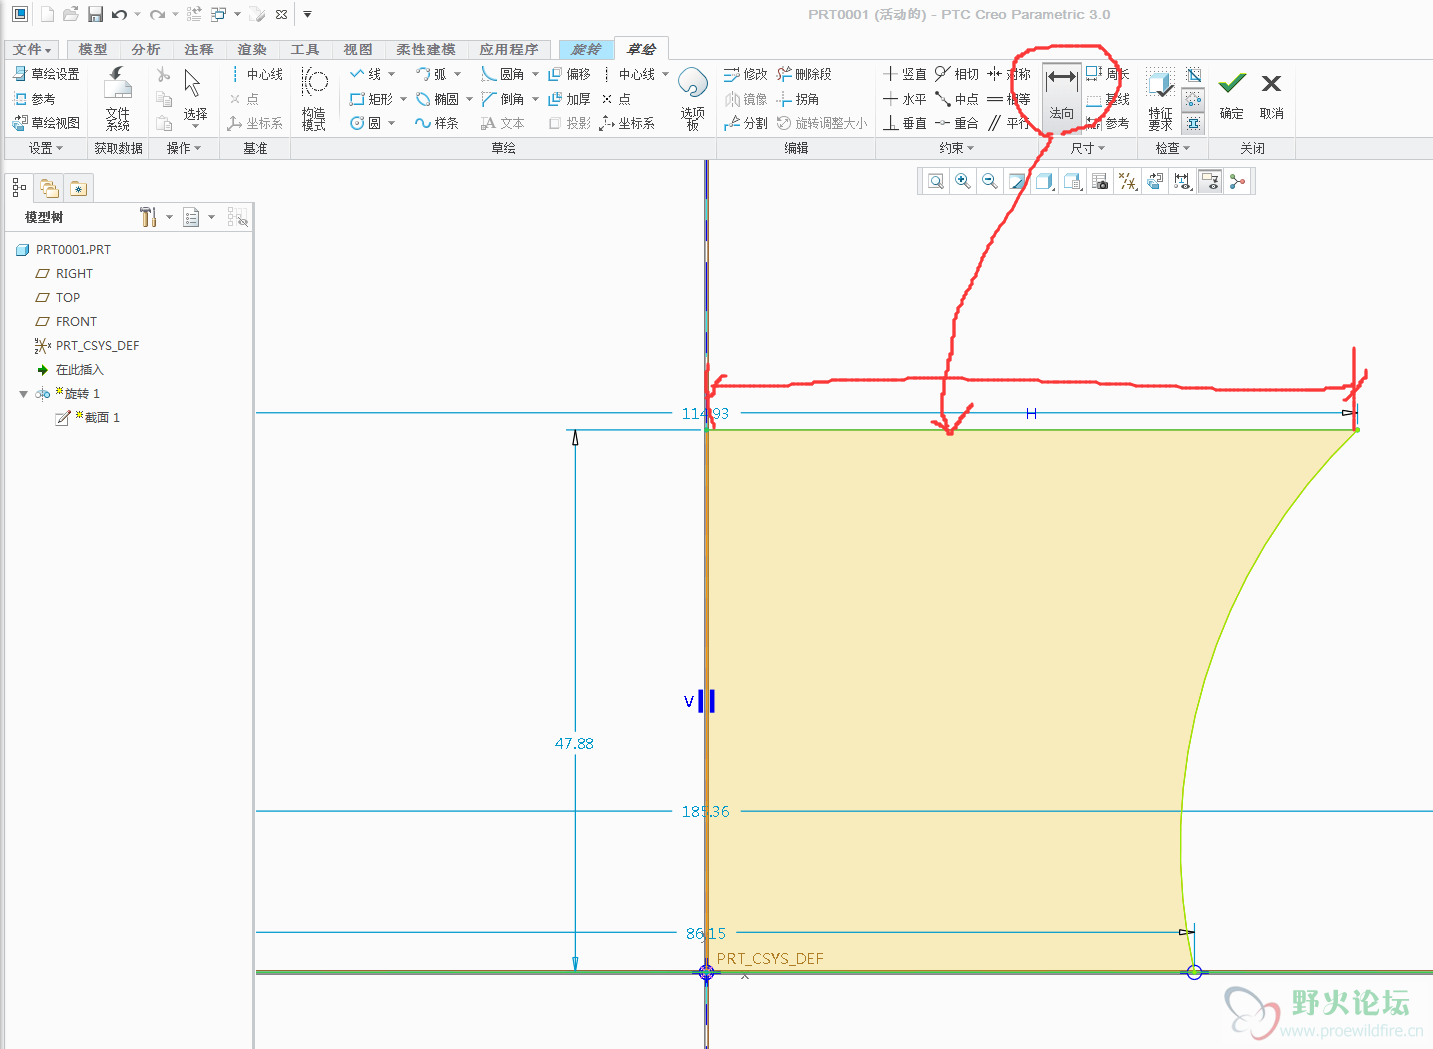
Task: Open the quick access toolbar customize arrow
Action: tap(307, 14)
